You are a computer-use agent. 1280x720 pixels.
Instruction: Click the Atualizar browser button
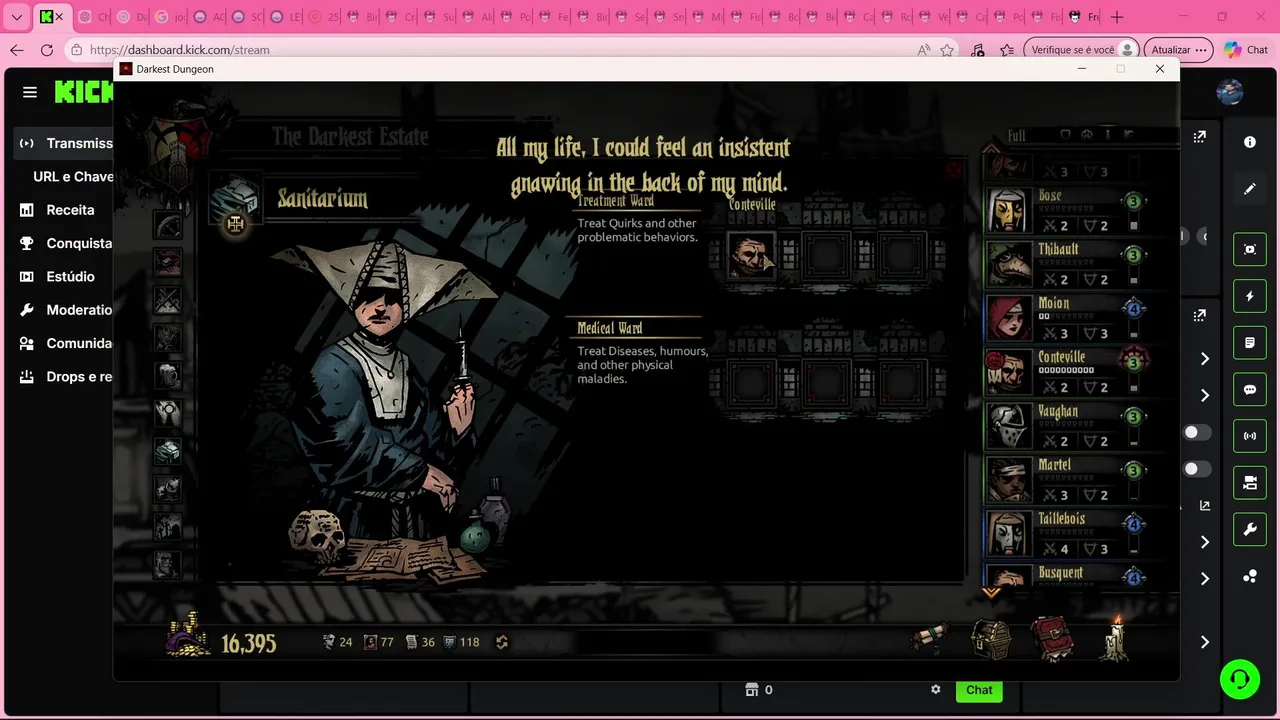click(1177, 50)
